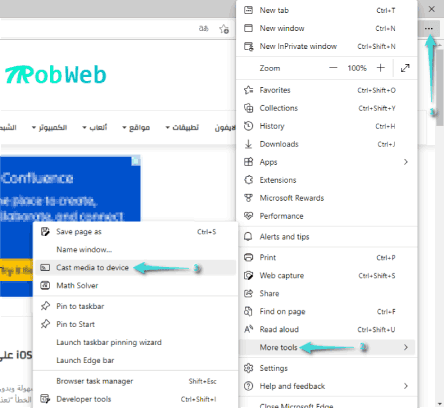Open Browser task manager entry

(x=136, y=381)
